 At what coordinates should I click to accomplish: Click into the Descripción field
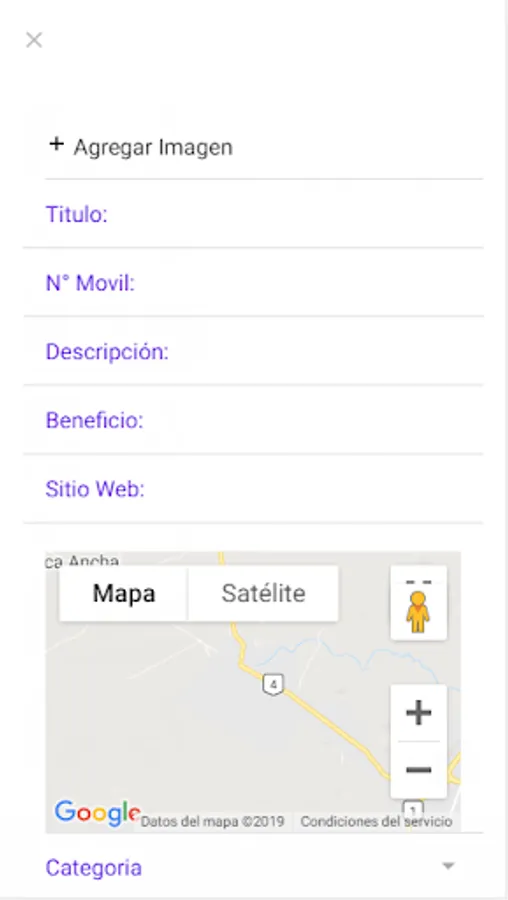pyautogui.click(x=253, y=351)
